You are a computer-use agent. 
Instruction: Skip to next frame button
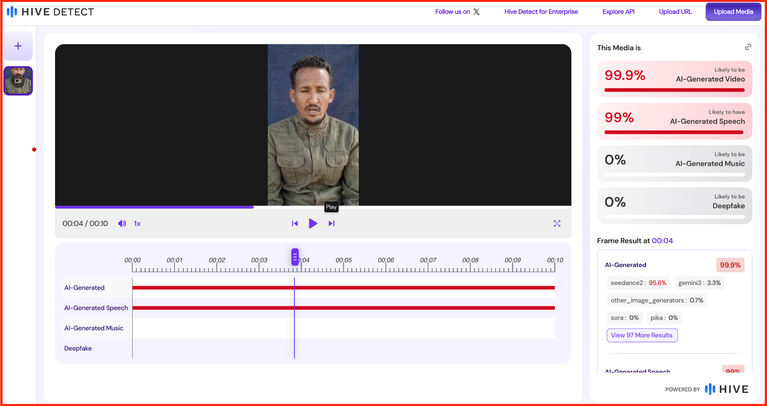click(332, 224)
